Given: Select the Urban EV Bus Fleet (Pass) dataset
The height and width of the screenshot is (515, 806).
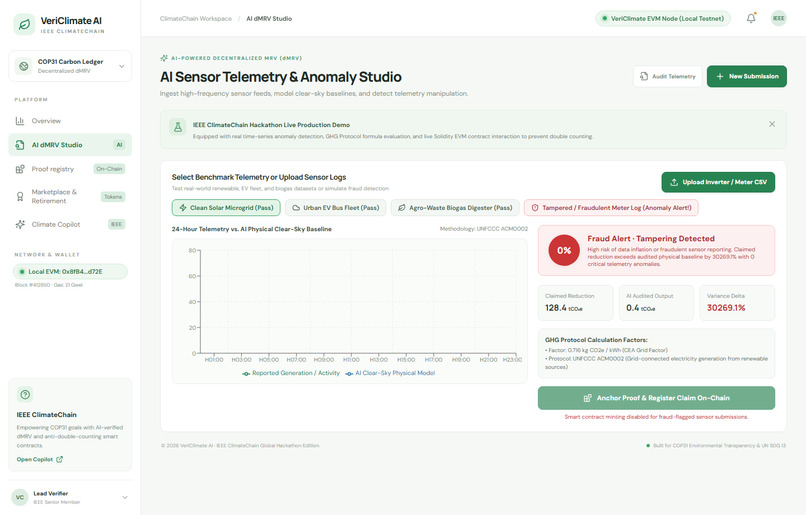Looking at the screenshot, I should (336, 208).
